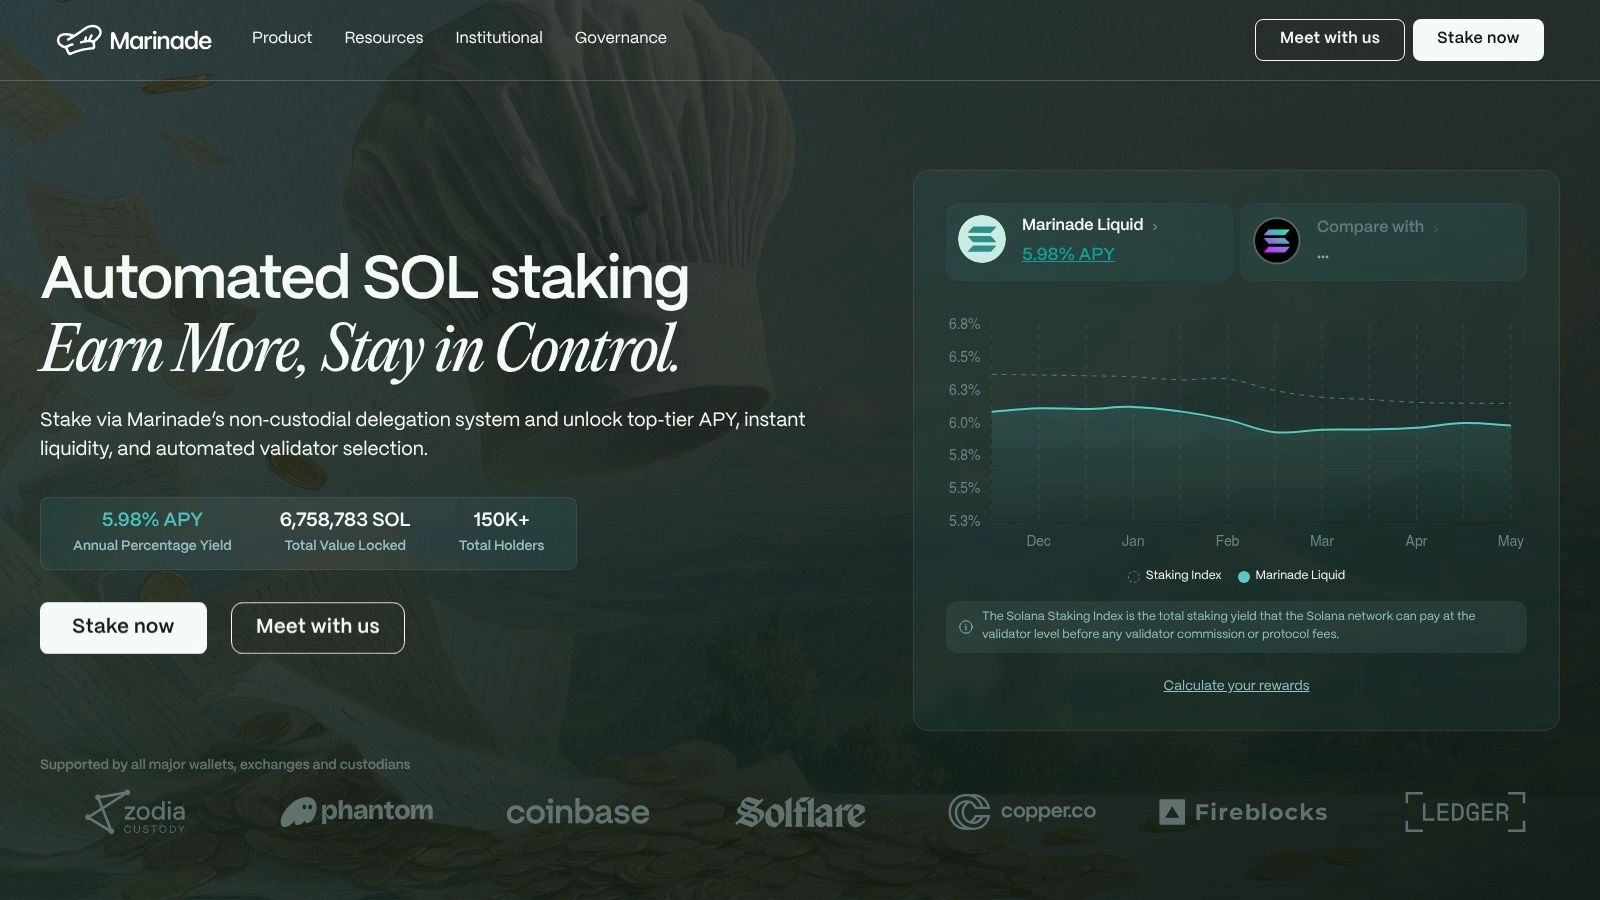Click the Jan label on chart axis
1600x900 pixels.
(1133, 541)
